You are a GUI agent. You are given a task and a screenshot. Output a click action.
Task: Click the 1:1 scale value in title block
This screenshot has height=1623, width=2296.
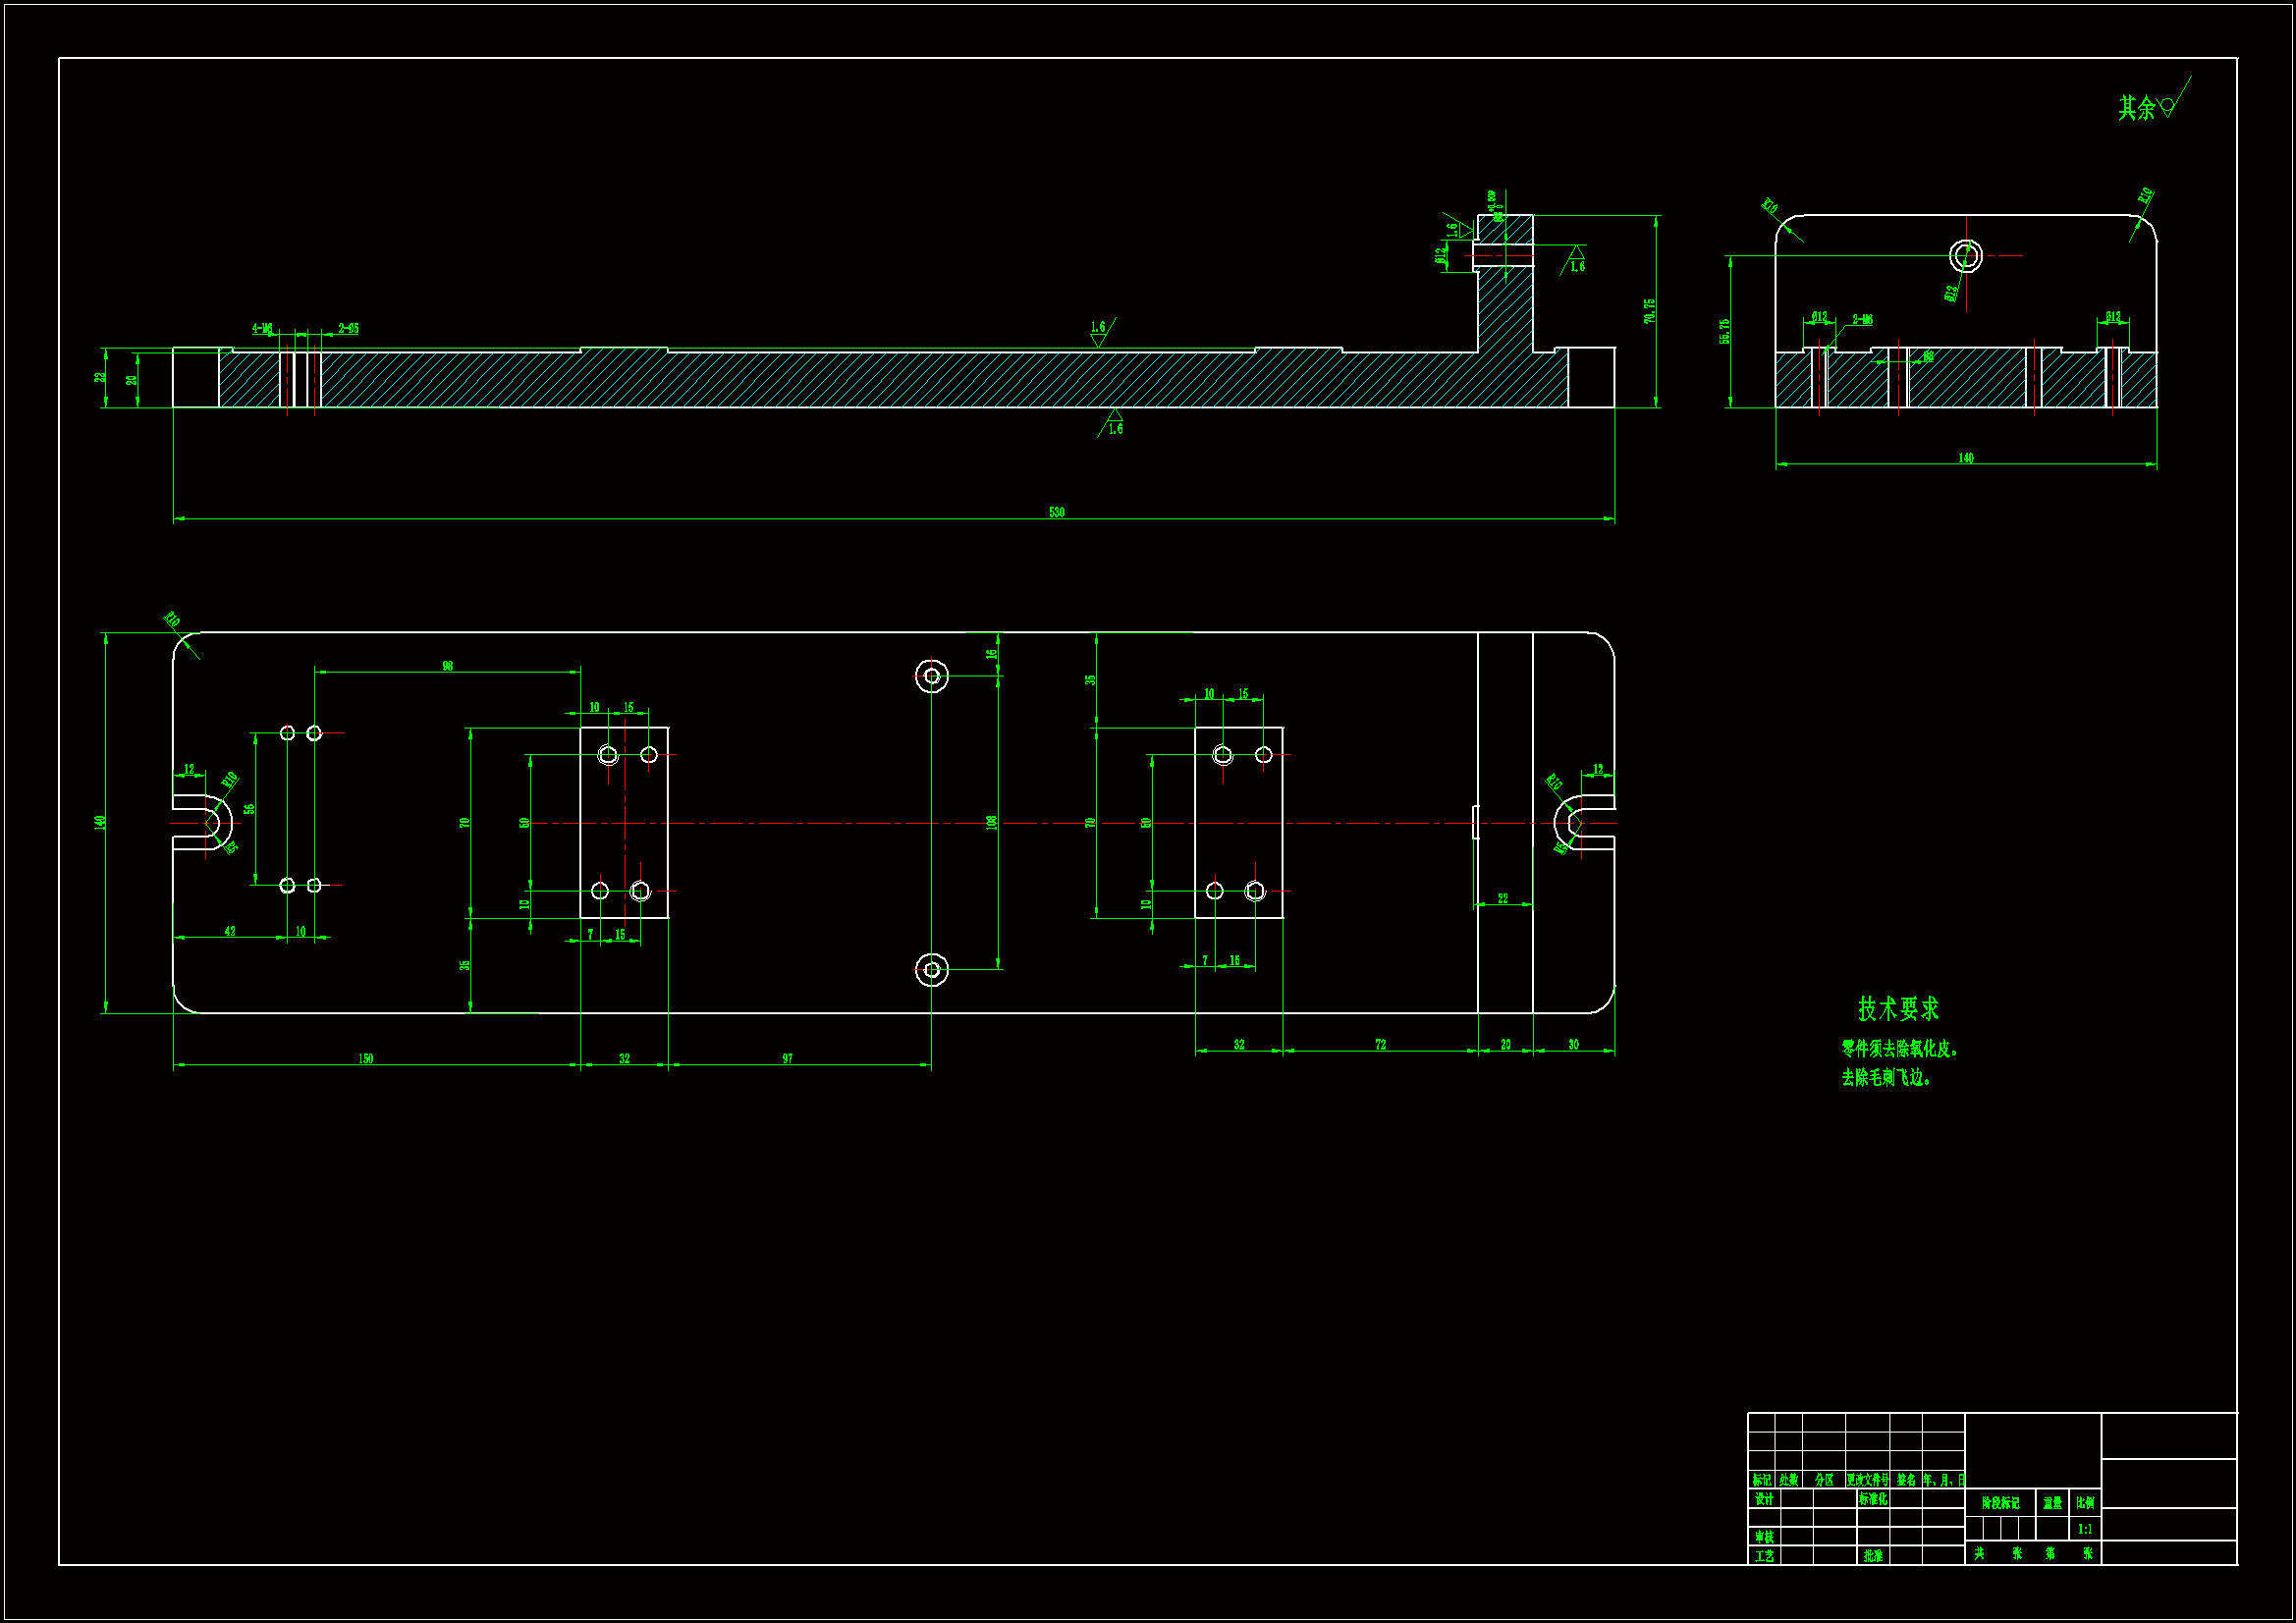(2085, 1529)
